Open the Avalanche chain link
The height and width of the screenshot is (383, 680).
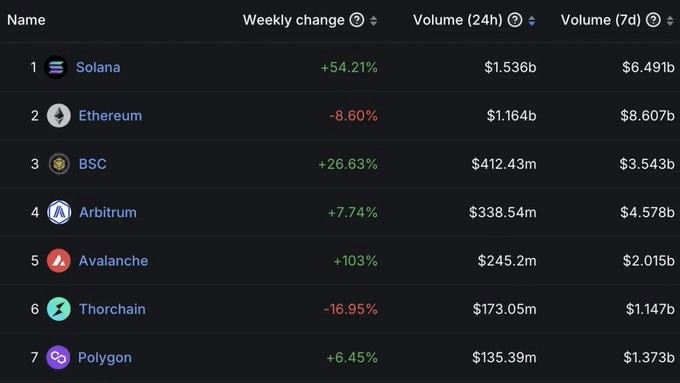(113, 261)
